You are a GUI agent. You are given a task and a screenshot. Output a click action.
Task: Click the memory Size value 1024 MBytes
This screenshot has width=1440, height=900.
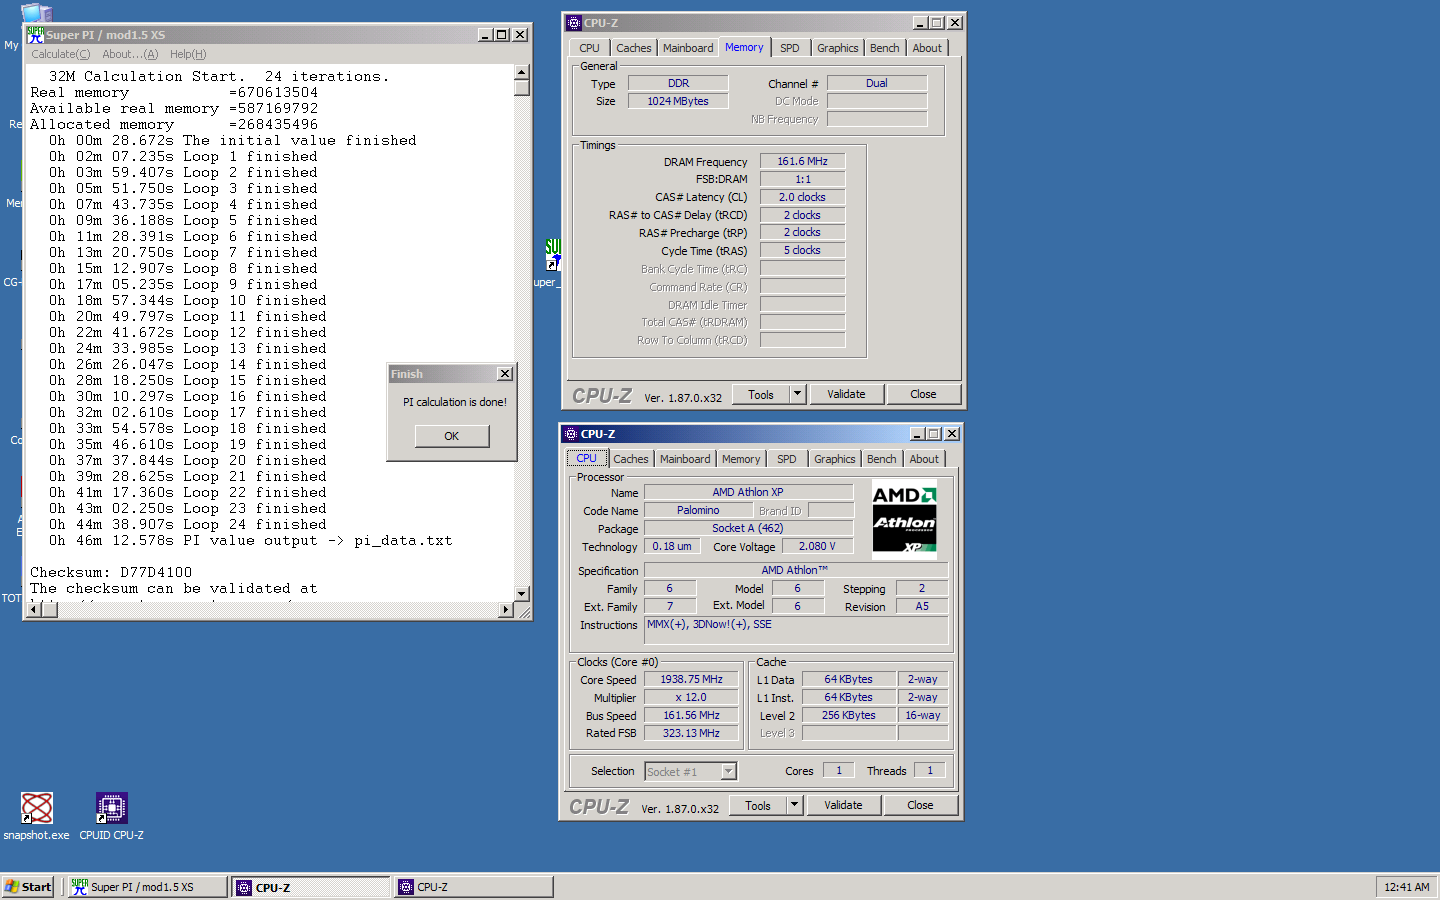point(678,101)
